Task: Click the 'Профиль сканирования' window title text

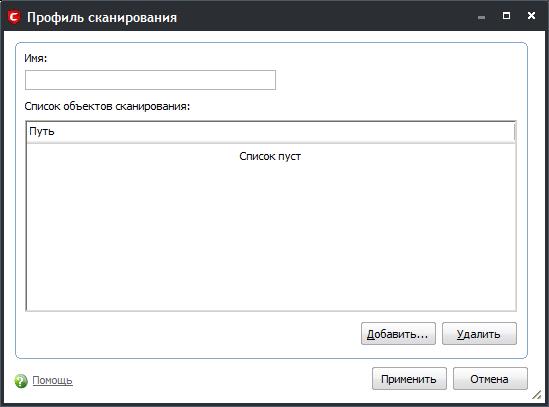Action: tap(102, 18)
